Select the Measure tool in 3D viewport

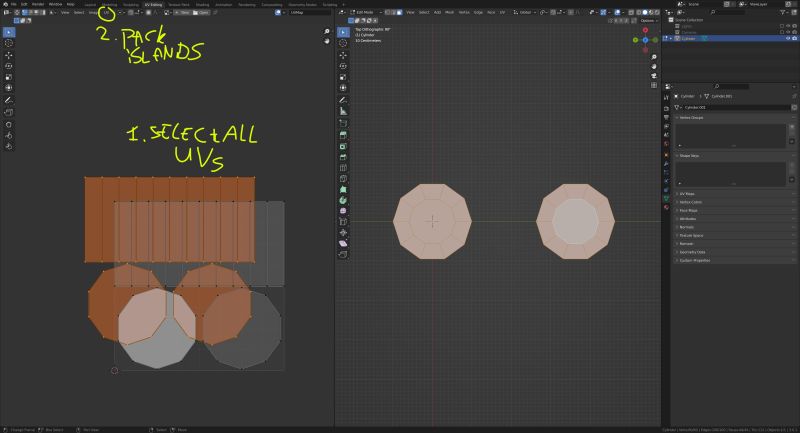coord(343,111)
